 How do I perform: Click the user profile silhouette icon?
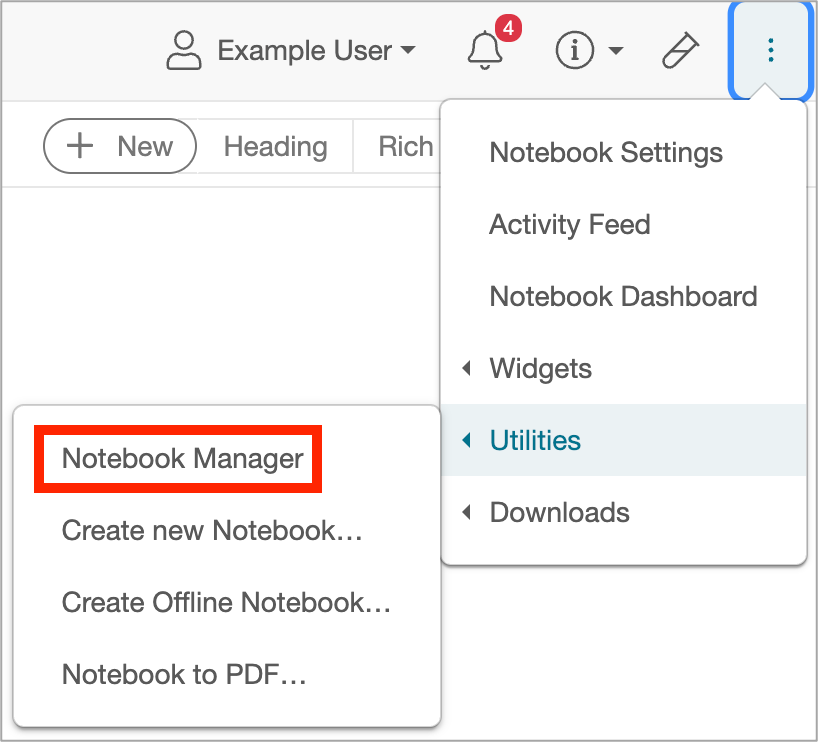[183, 50]
